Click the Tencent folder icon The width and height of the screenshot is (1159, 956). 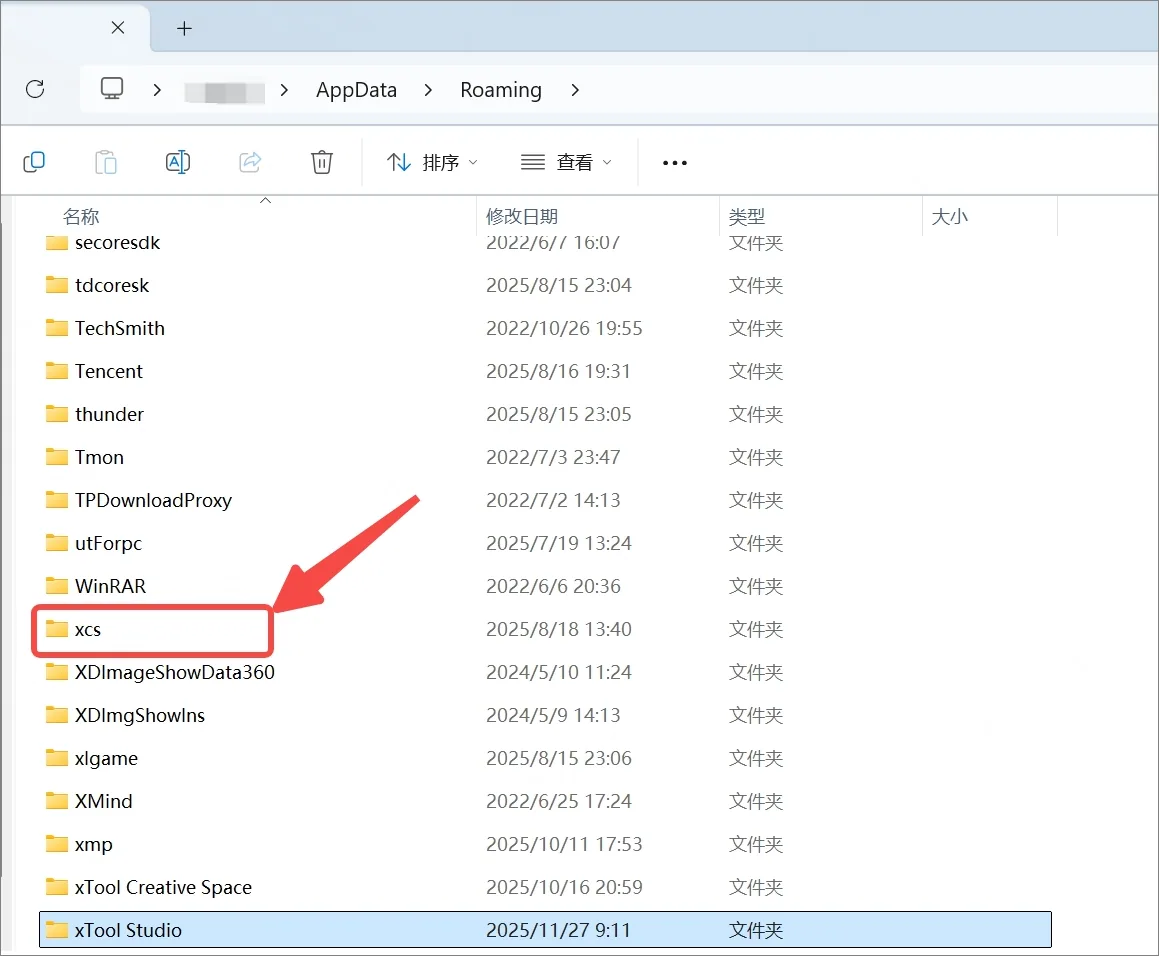[x=56, y=370]
